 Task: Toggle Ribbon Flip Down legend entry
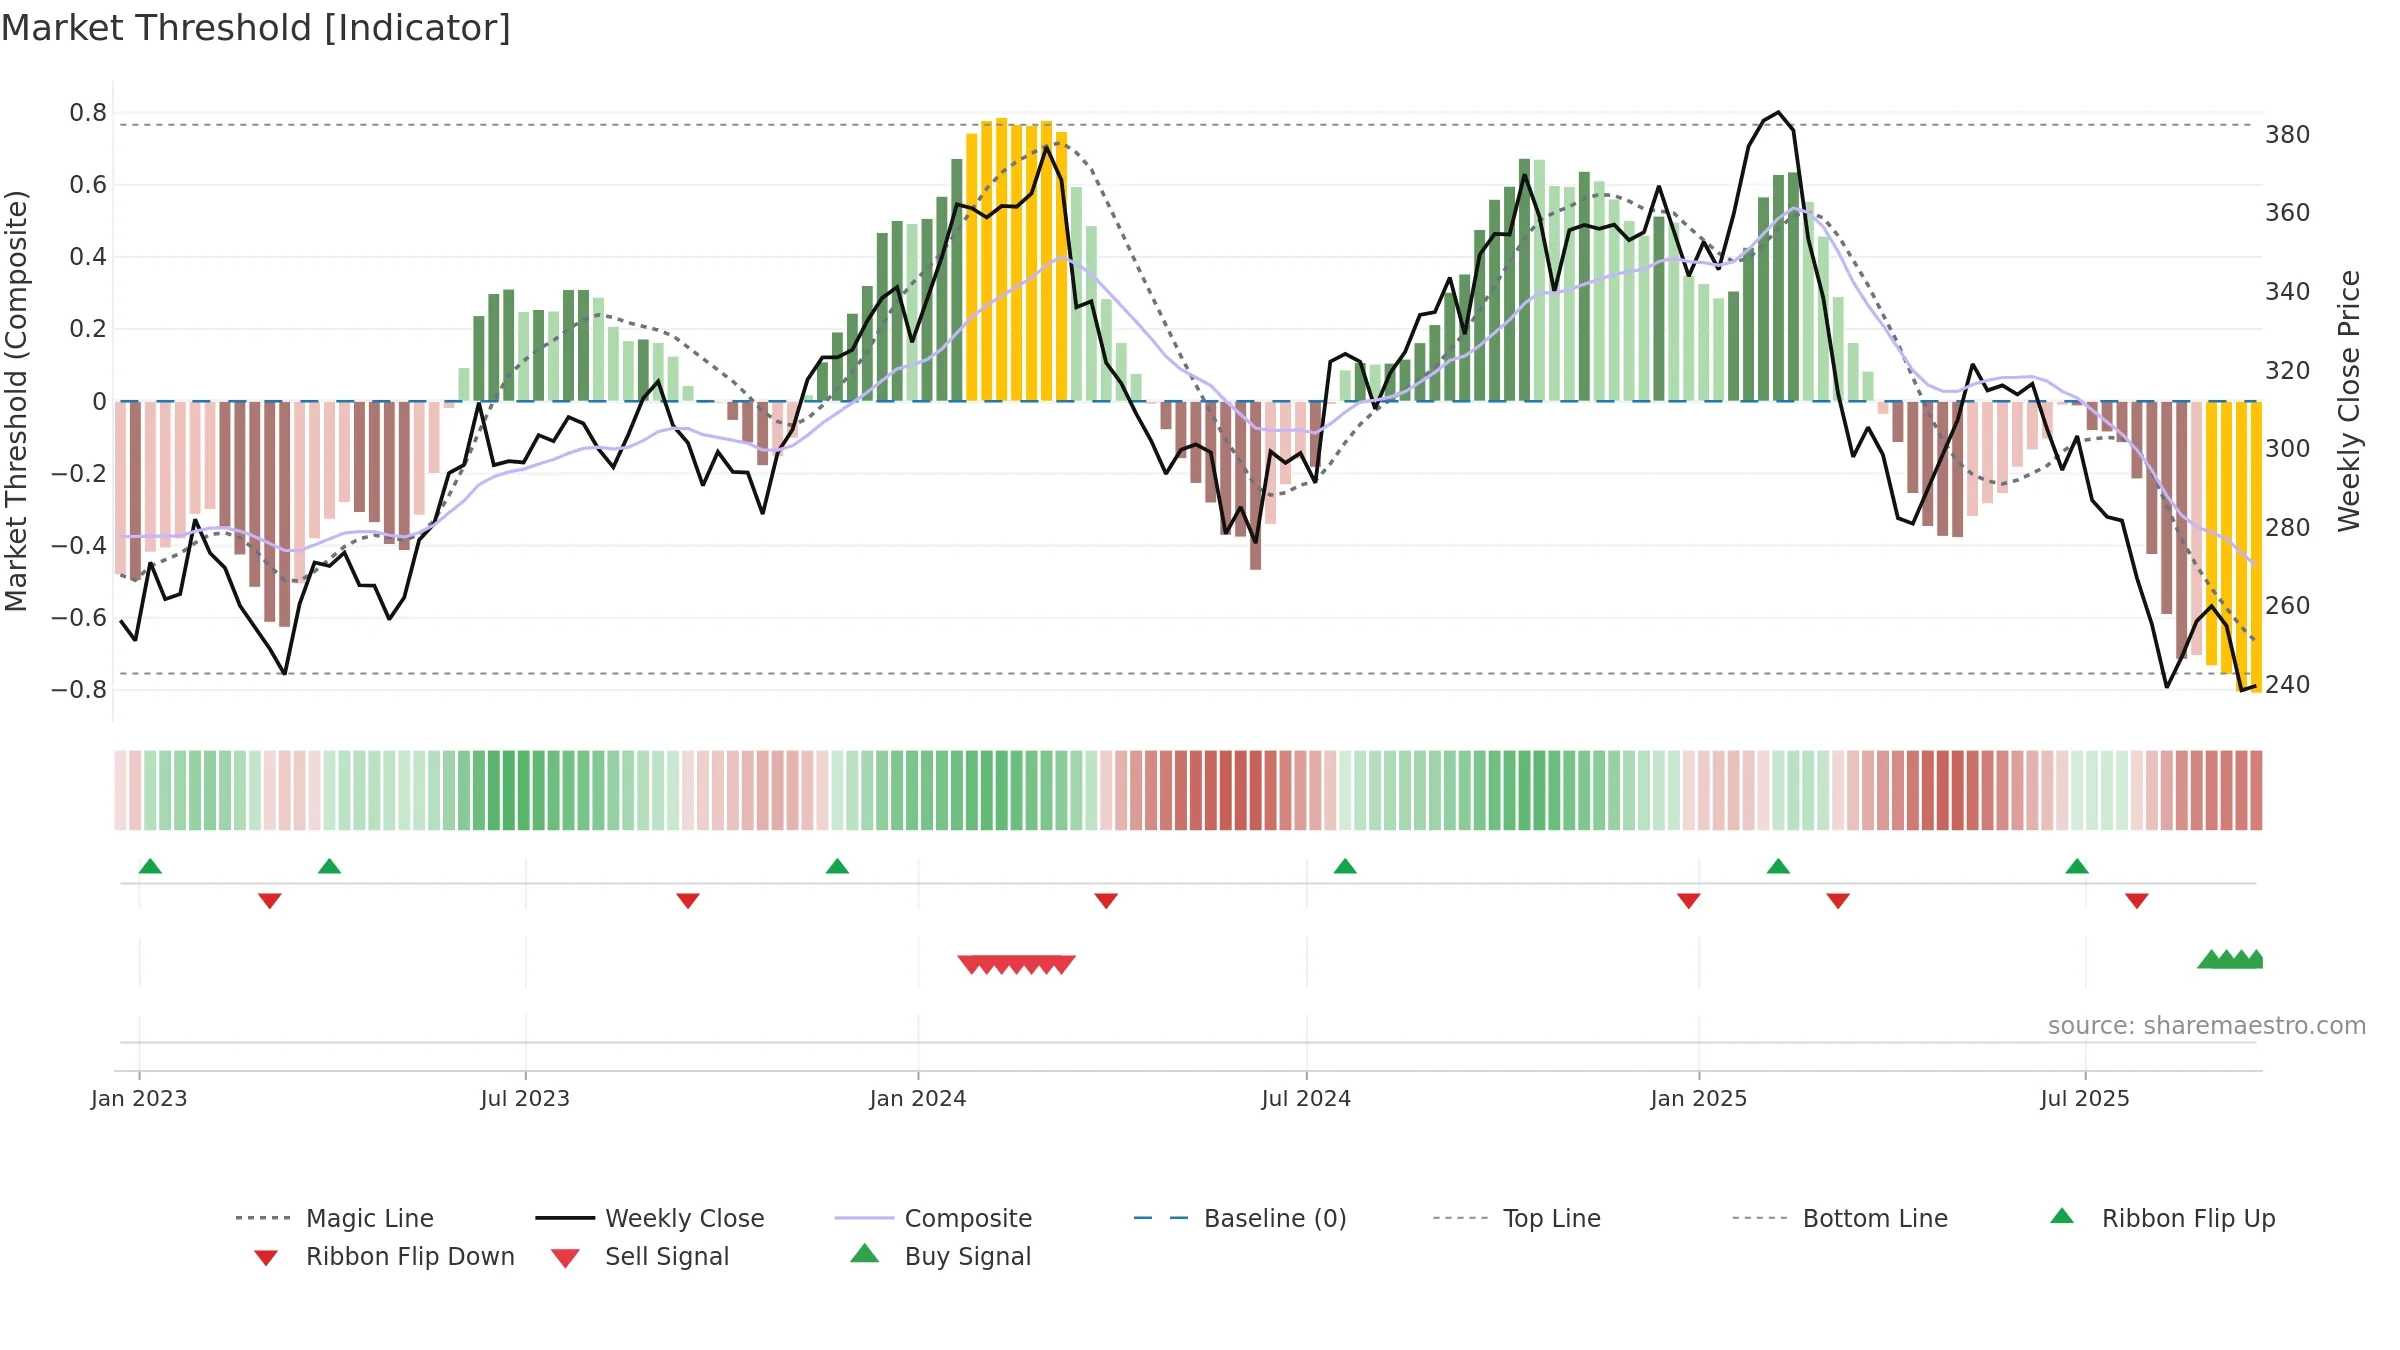pyautogui.click(x=383, y=1256)
